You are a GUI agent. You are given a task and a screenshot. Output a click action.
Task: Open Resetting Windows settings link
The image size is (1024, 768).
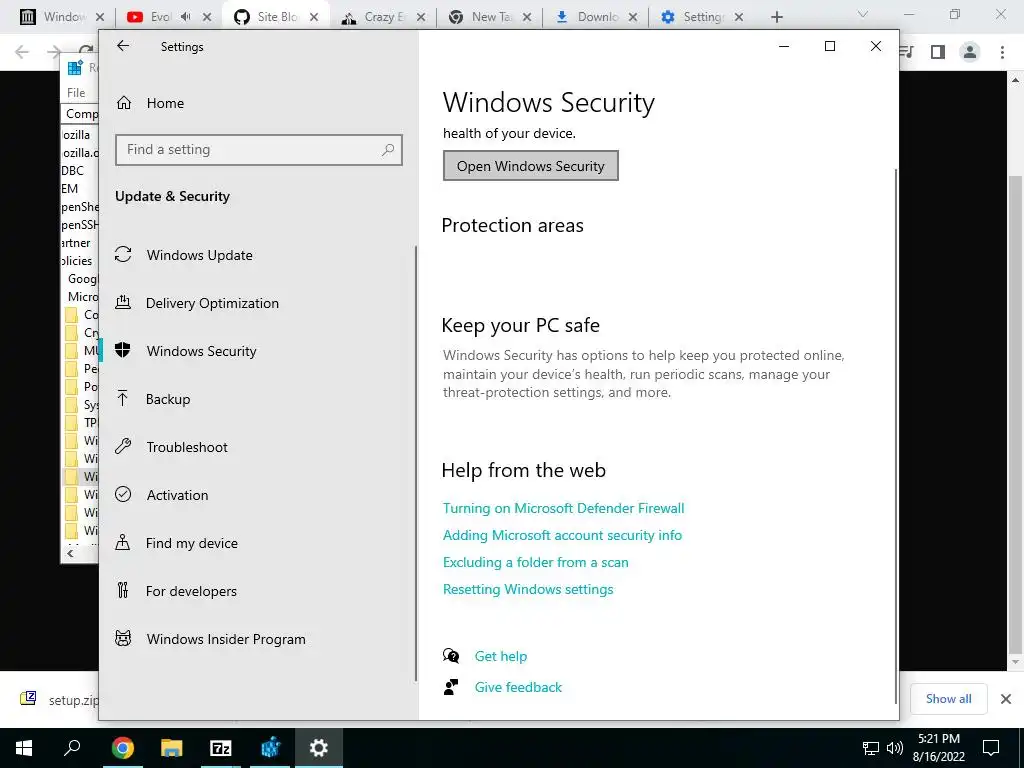click(x=528, y=589)
